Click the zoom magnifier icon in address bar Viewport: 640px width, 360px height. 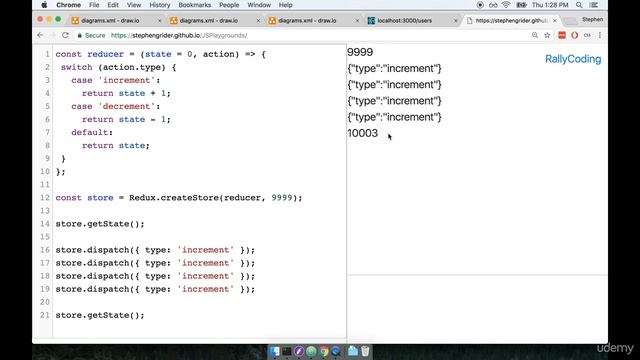(535, 35)
